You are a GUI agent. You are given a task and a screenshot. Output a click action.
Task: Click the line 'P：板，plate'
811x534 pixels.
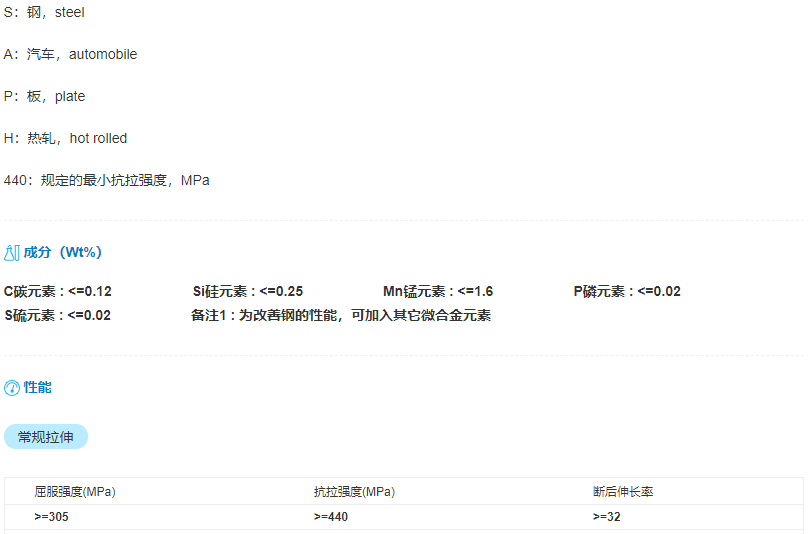tap(44, 96)
